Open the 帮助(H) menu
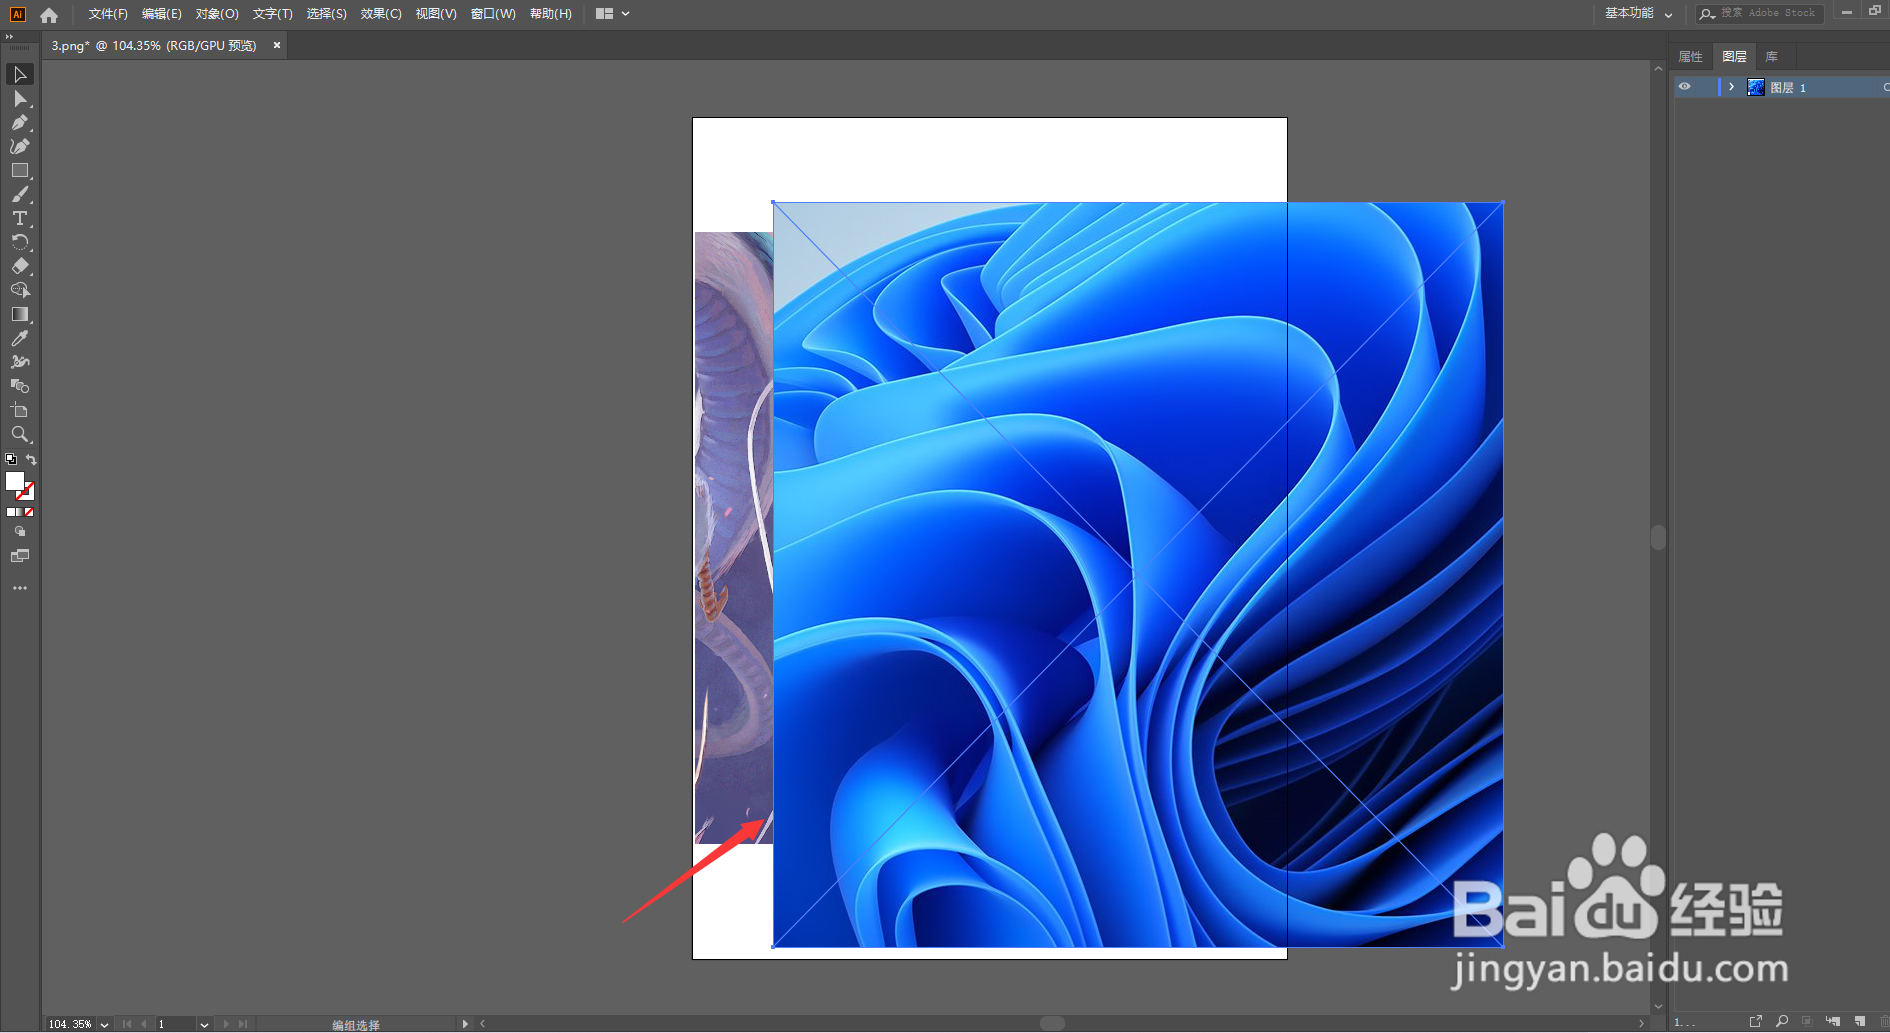Image resolution: width=1890 pixels, height=1033 pixels. [x=551, y=14]
